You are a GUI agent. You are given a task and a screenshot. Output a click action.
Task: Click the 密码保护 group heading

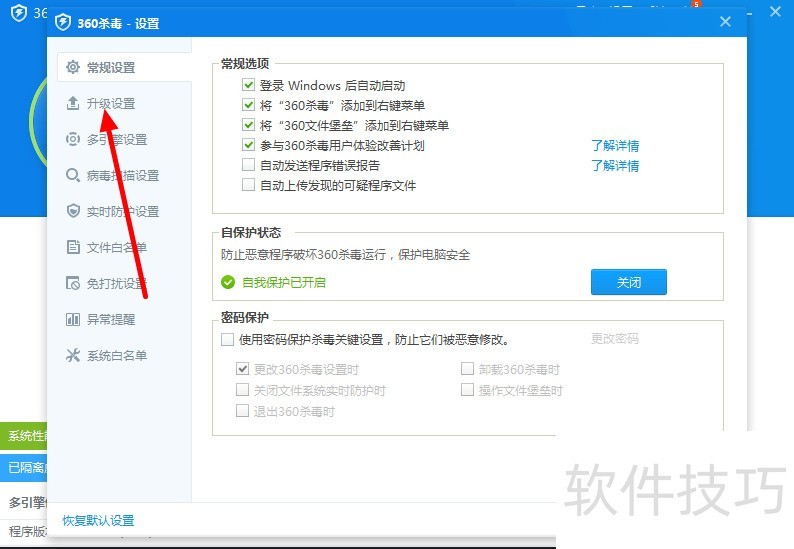245,317
